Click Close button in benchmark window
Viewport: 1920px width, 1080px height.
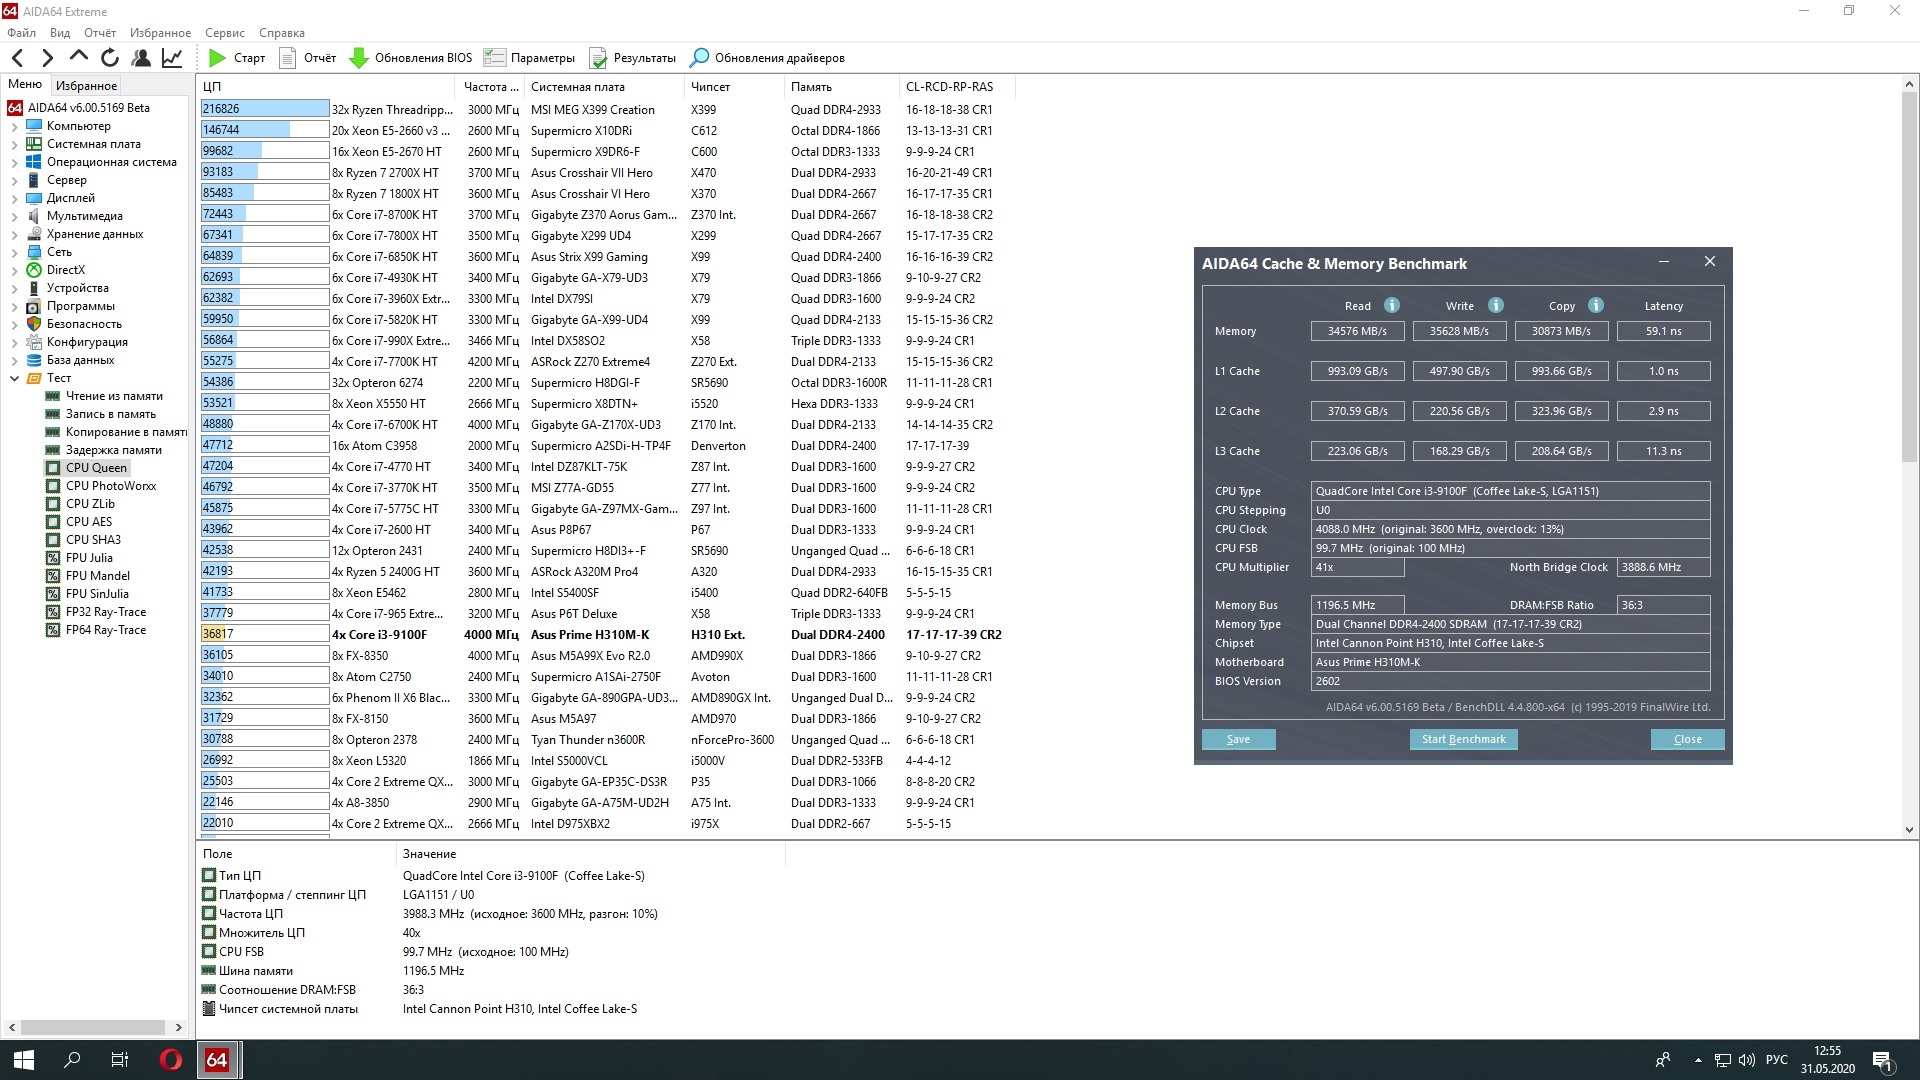pyautogui.click(x=1687, y=739)
